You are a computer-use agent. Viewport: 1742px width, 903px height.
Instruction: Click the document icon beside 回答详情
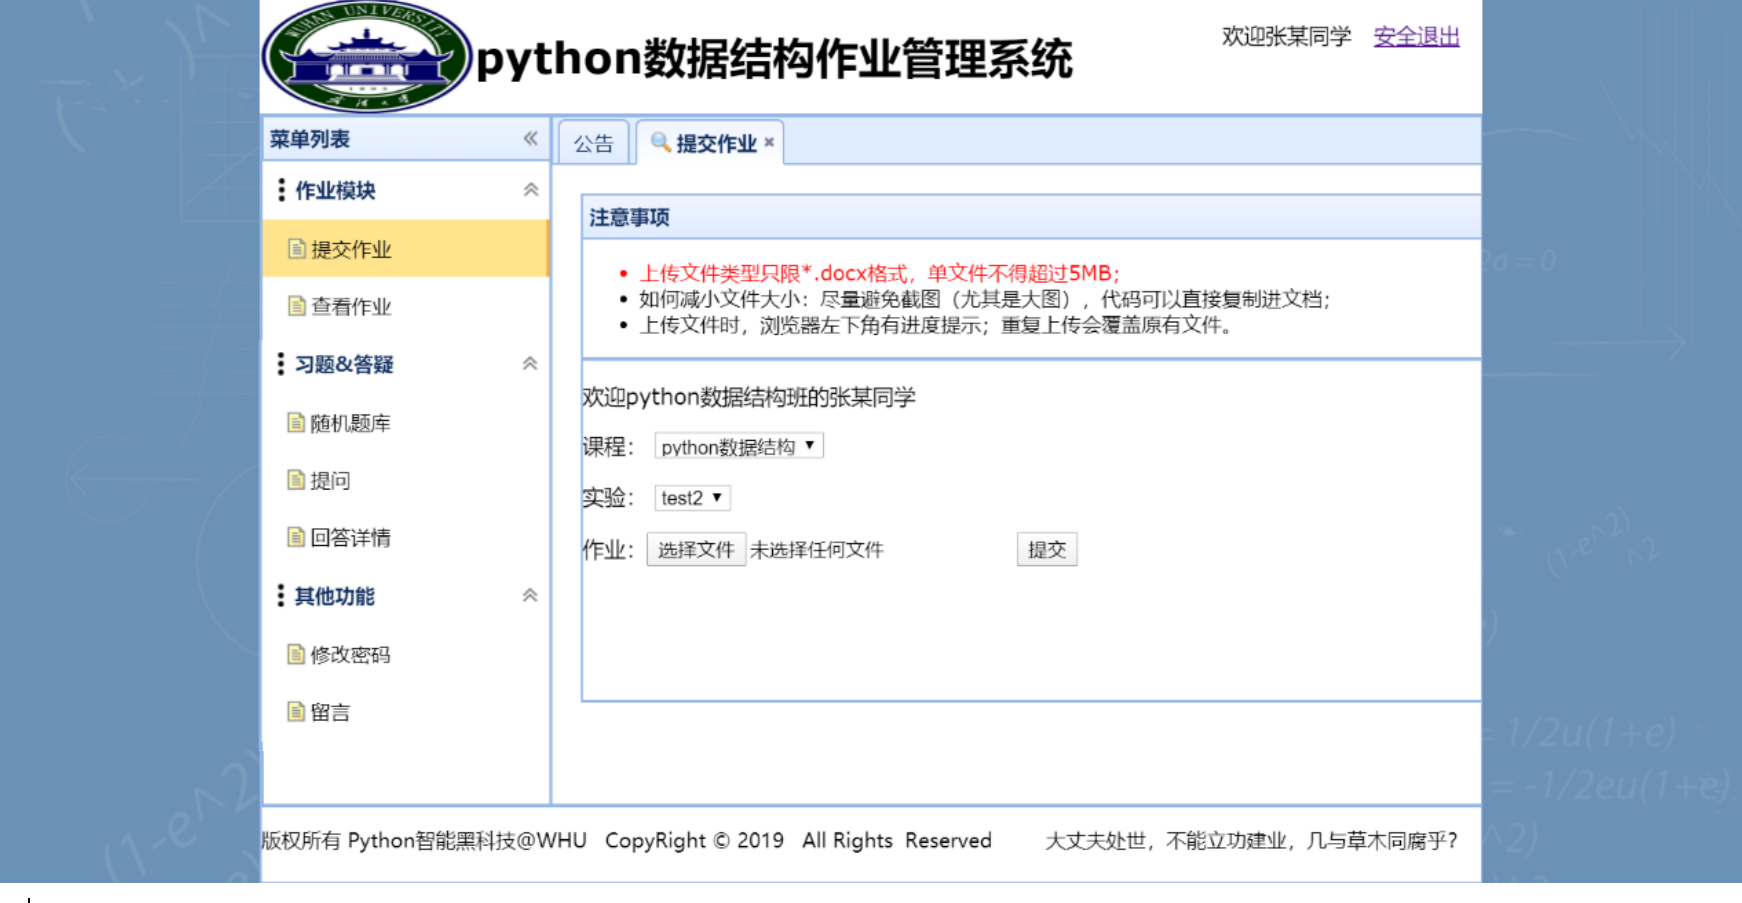tap(296, 537)
